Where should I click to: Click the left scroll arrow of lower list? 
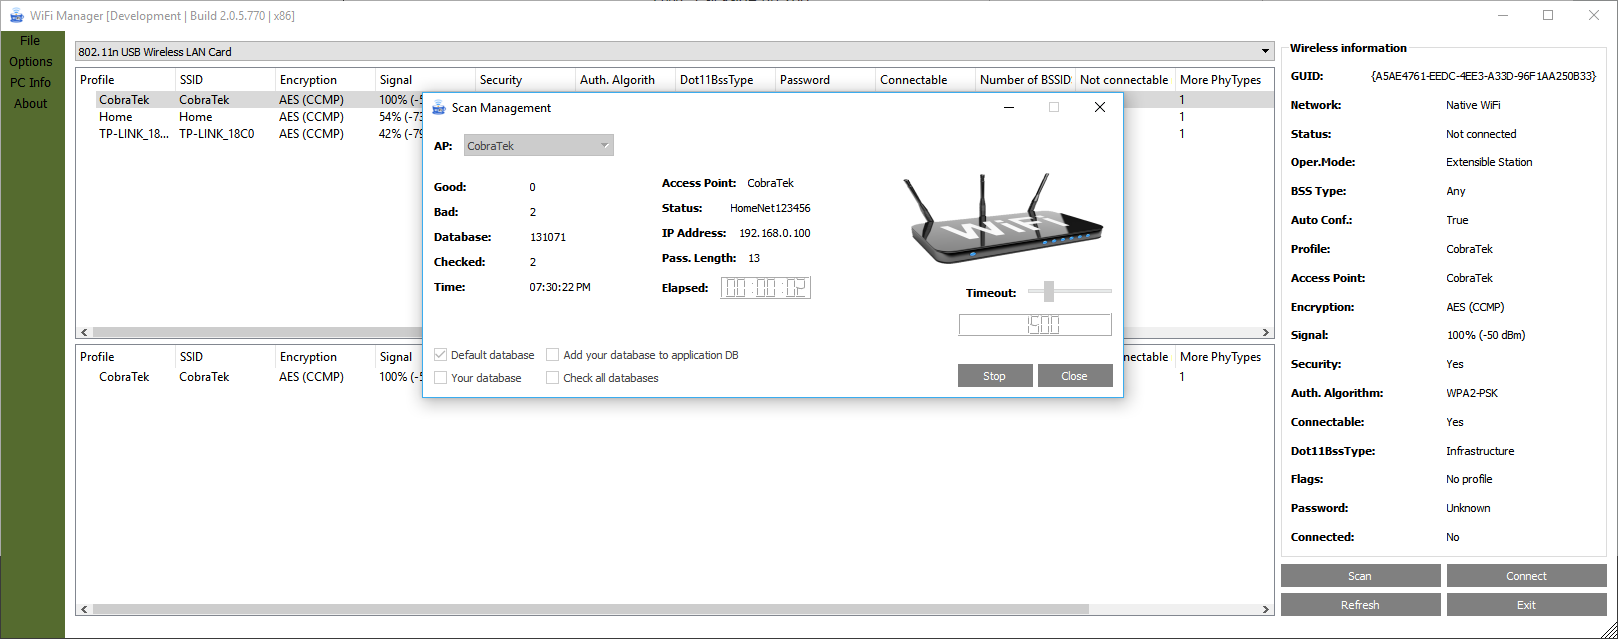click(84, 608)
